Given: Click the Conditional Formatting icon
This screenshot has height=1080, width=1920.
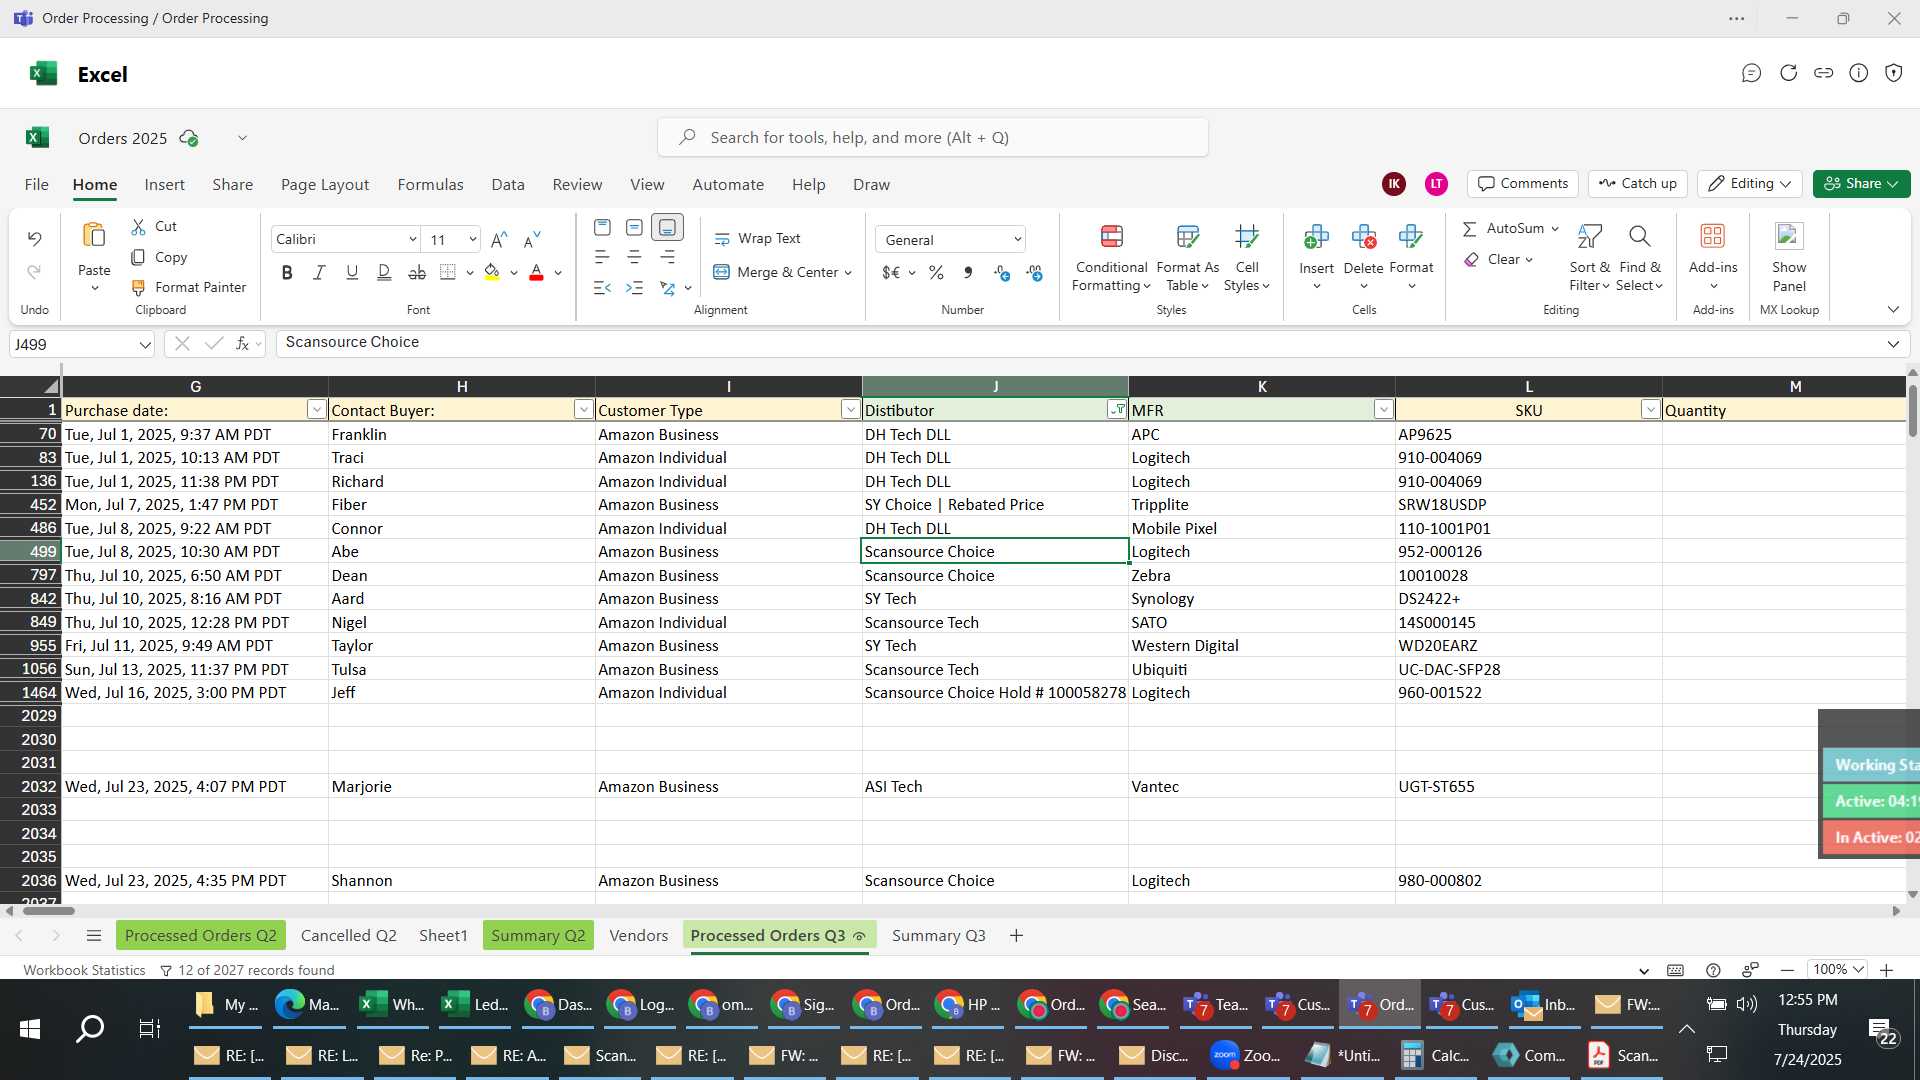Looking at the screenshot, I should pyautogui.click(x=1111, y=237).
